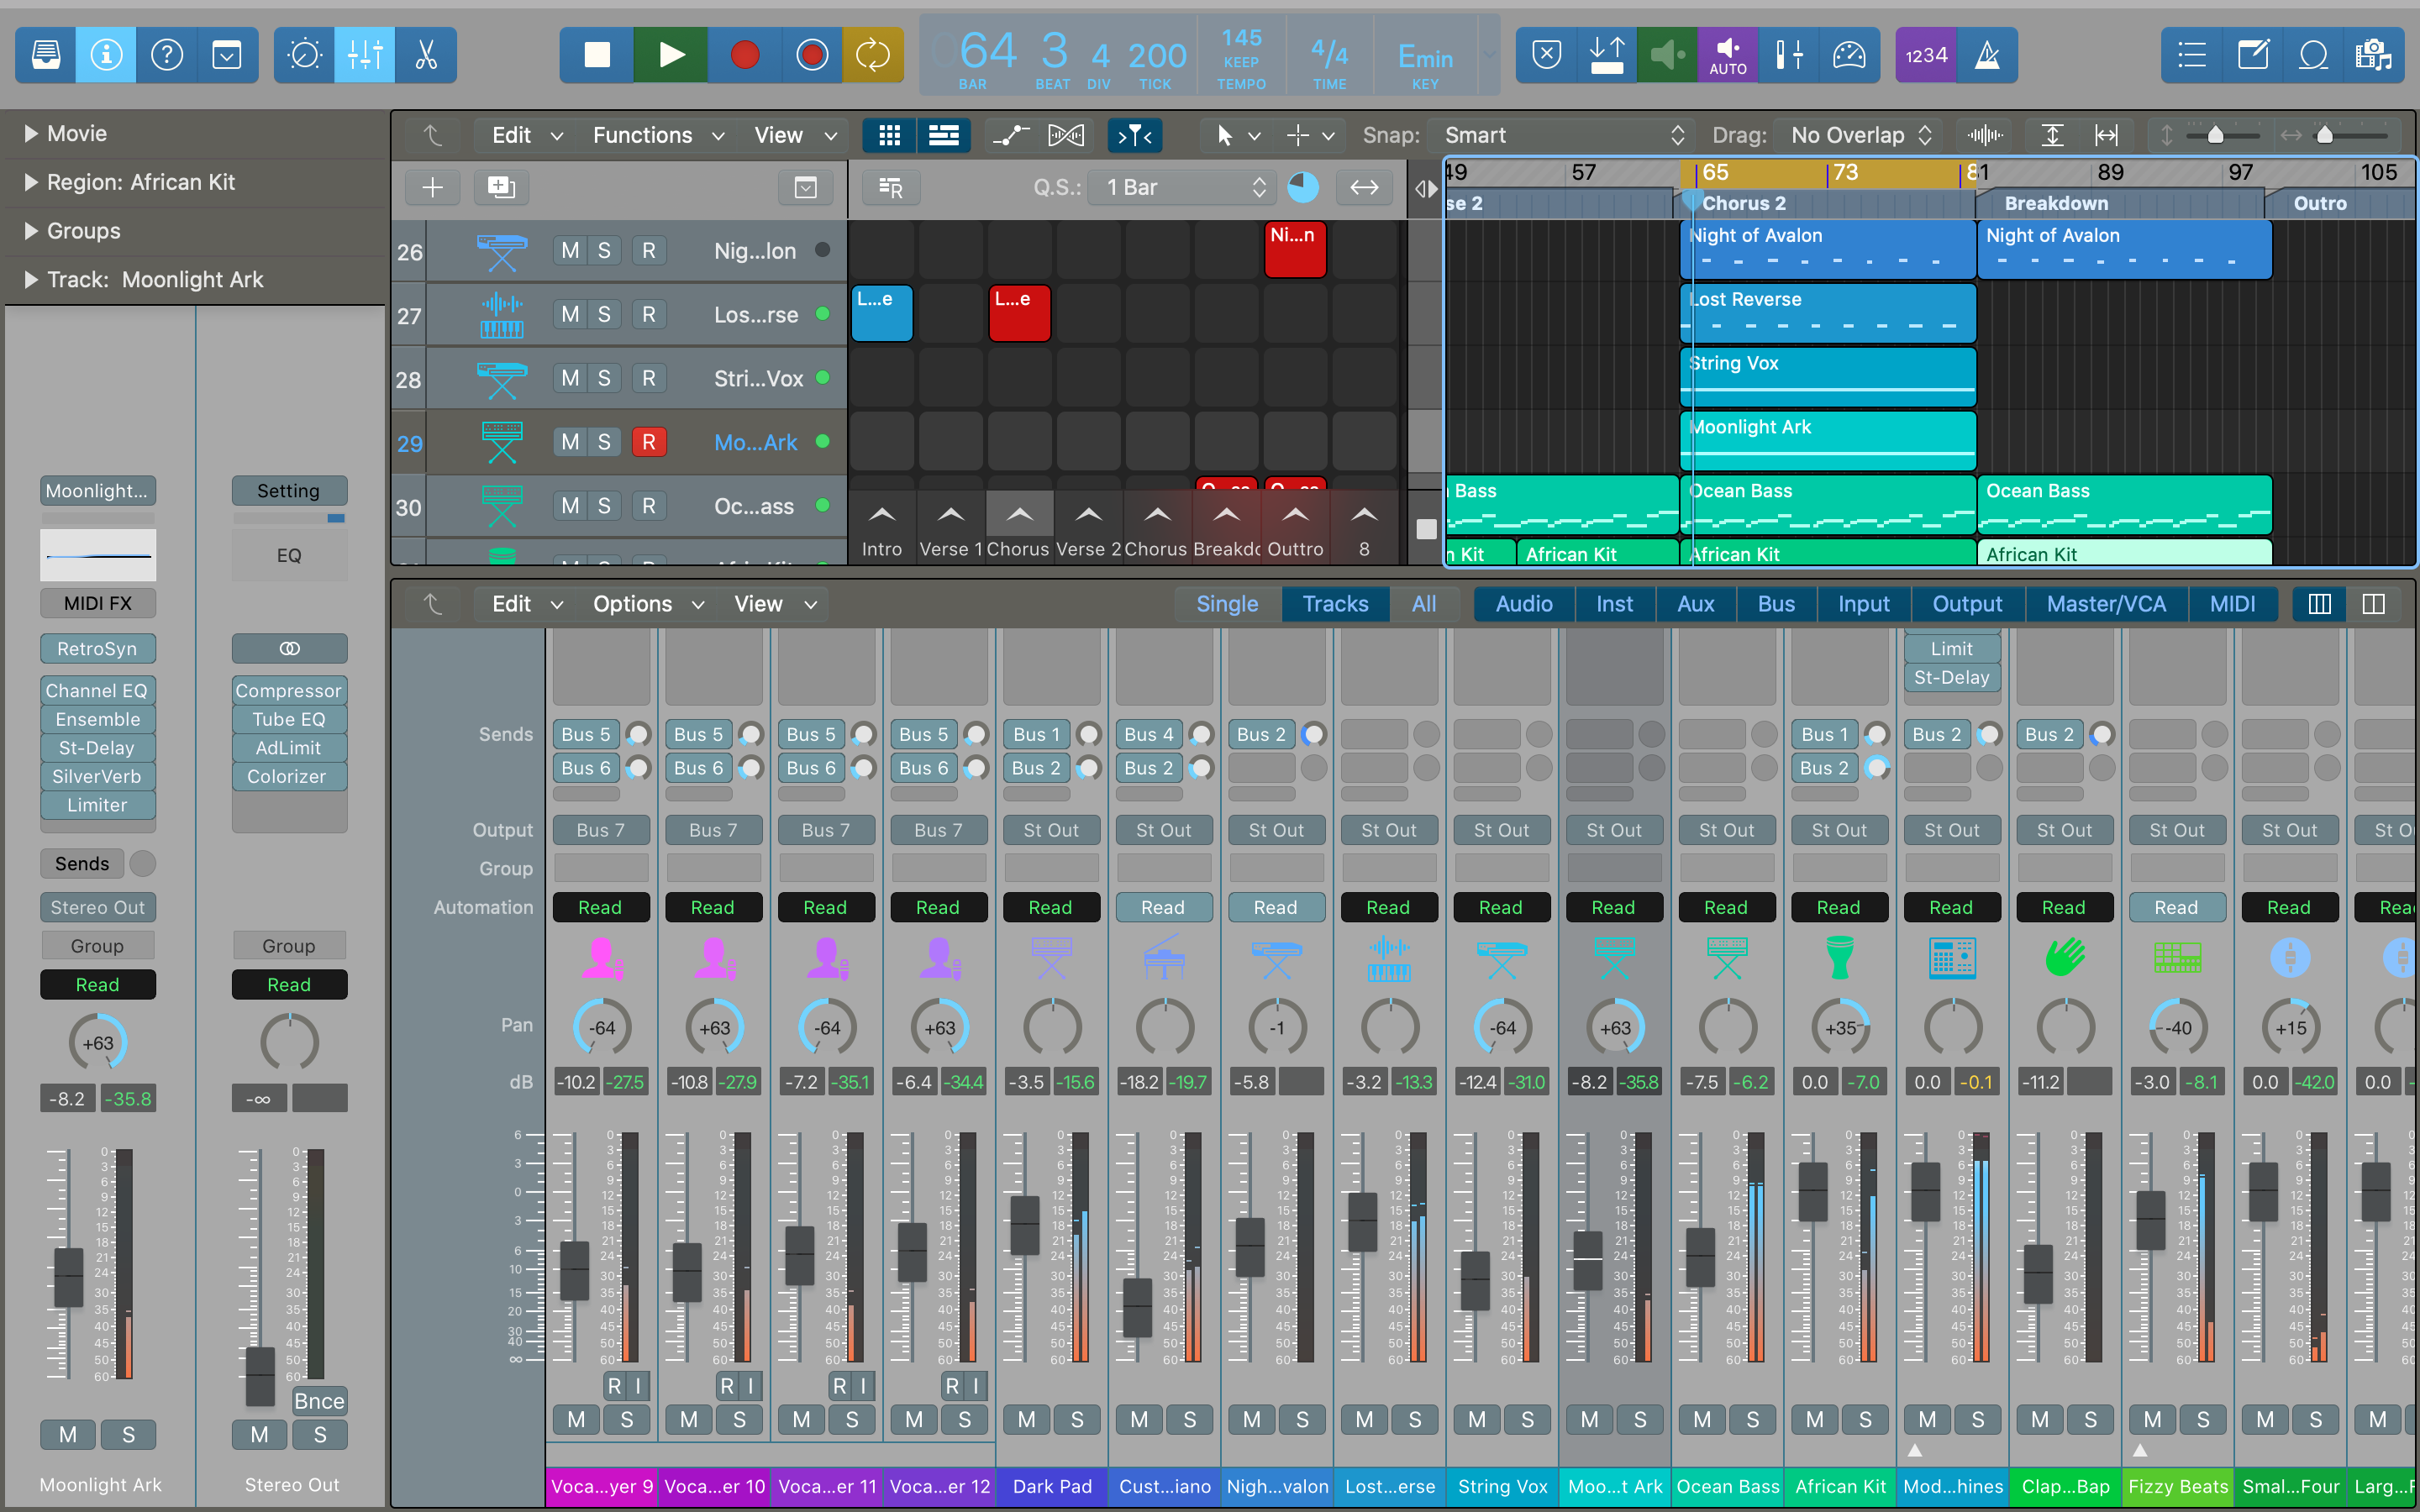2420x1512 pixels.
Task: Click the Bus 7 output on Vocal Layer 9
Action: (600, 830)
